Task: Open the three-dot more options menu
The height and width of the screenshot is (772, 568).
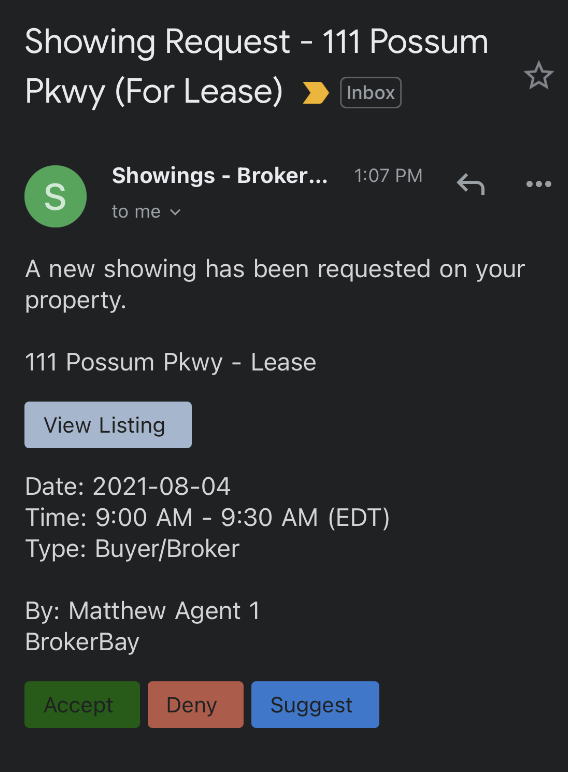Action: (538, 184)
